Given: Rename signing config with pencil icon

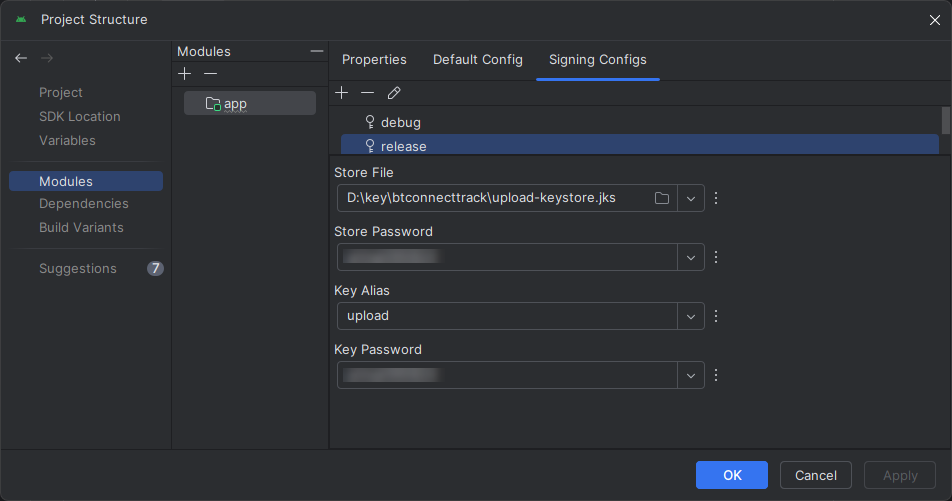Looking at the screenshot, I should tap(394, 93).
